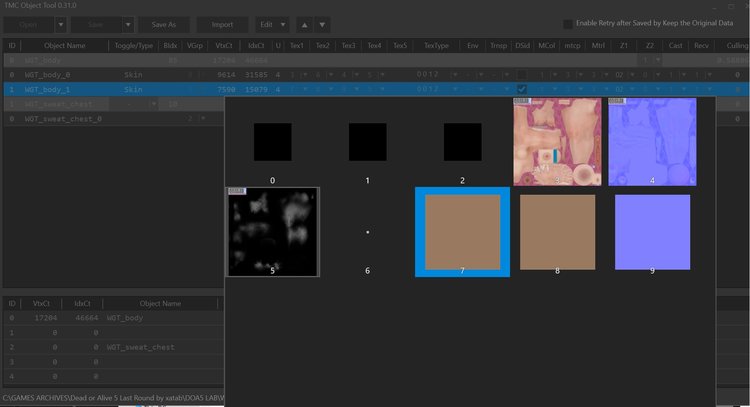Move selected object up with up-arrow button

tap(304, 25)
